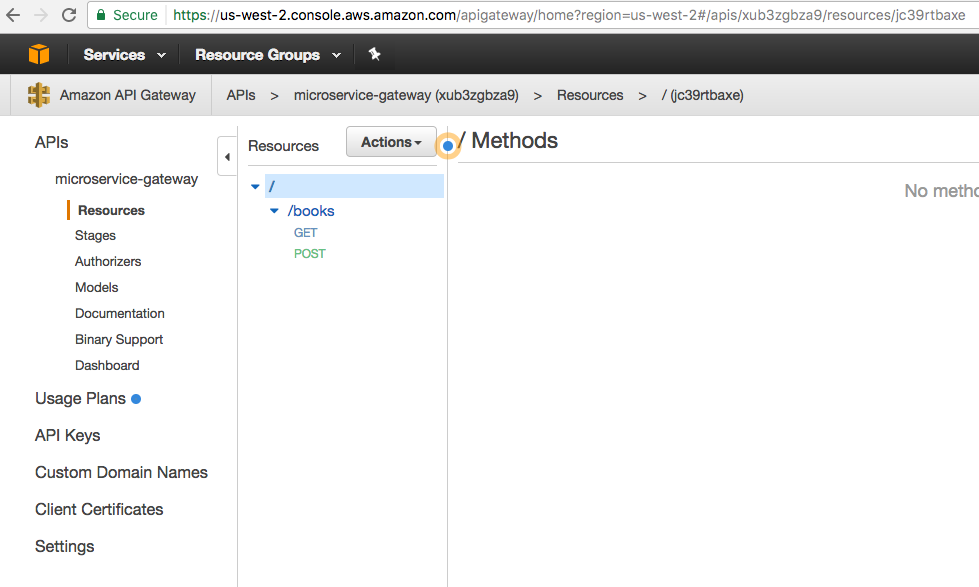Viewport: 979px width, 587px height.
Task: Click browser forward arrow
Action: click(41, 15)
